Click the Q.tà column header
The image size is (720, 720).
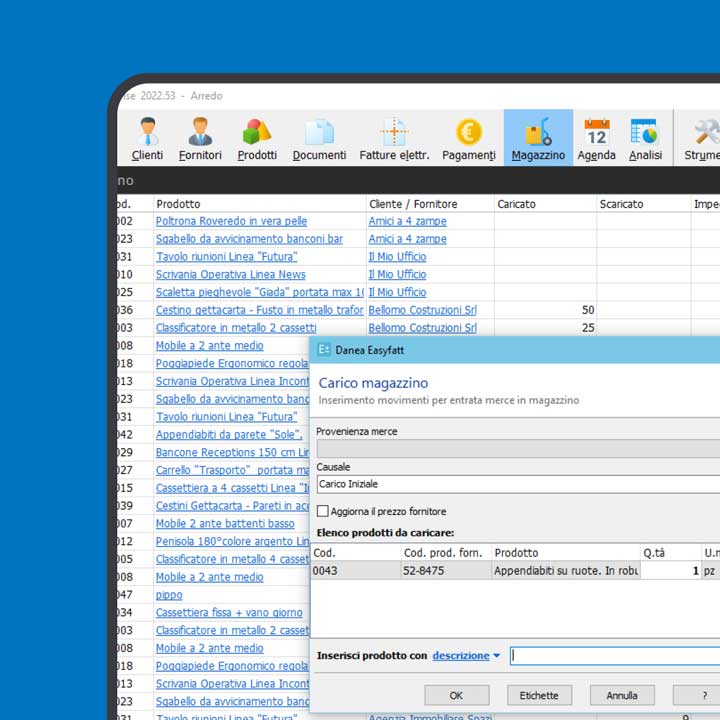[x=670, y=553]
